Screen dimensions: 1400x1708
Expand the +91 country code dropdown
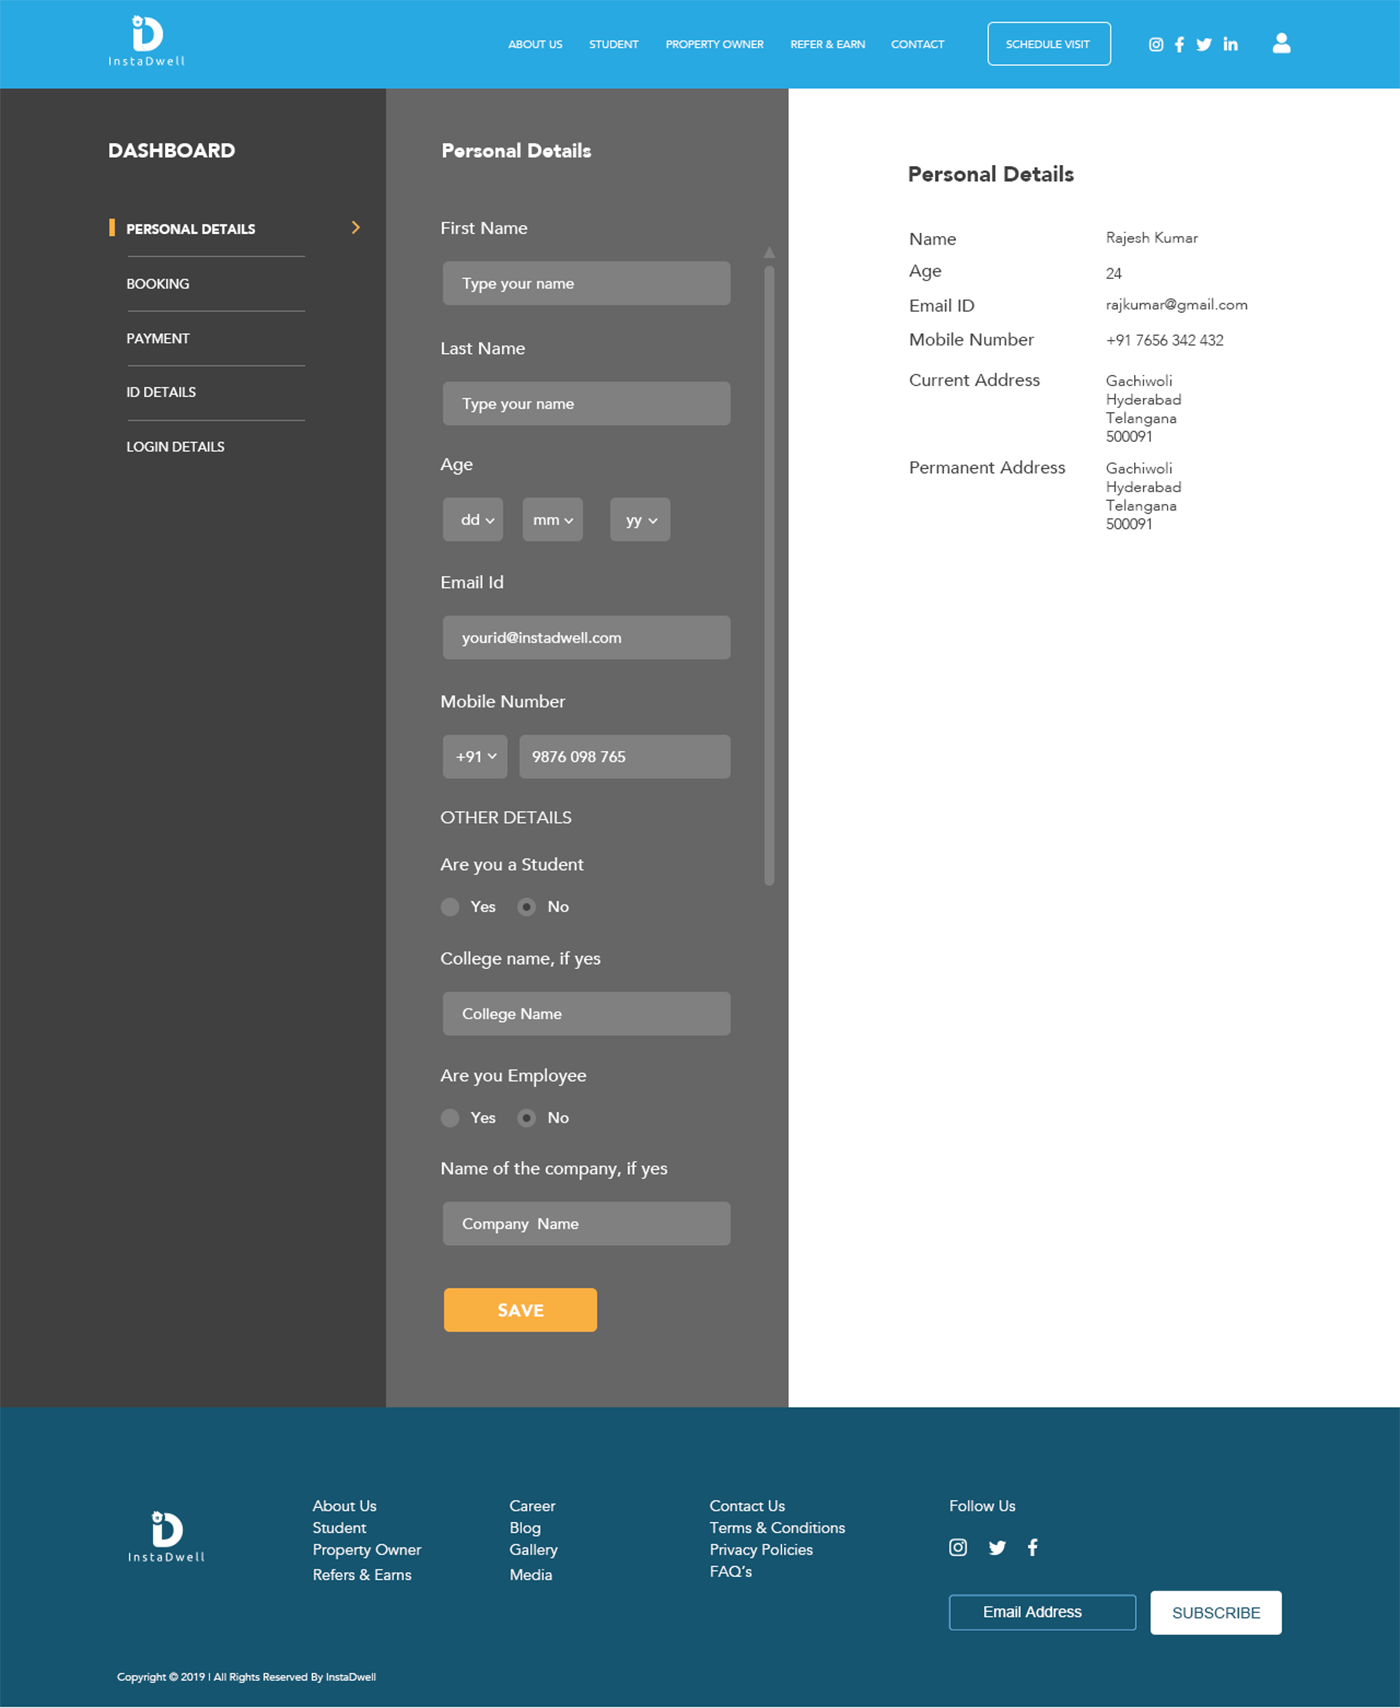click(475, 757)
